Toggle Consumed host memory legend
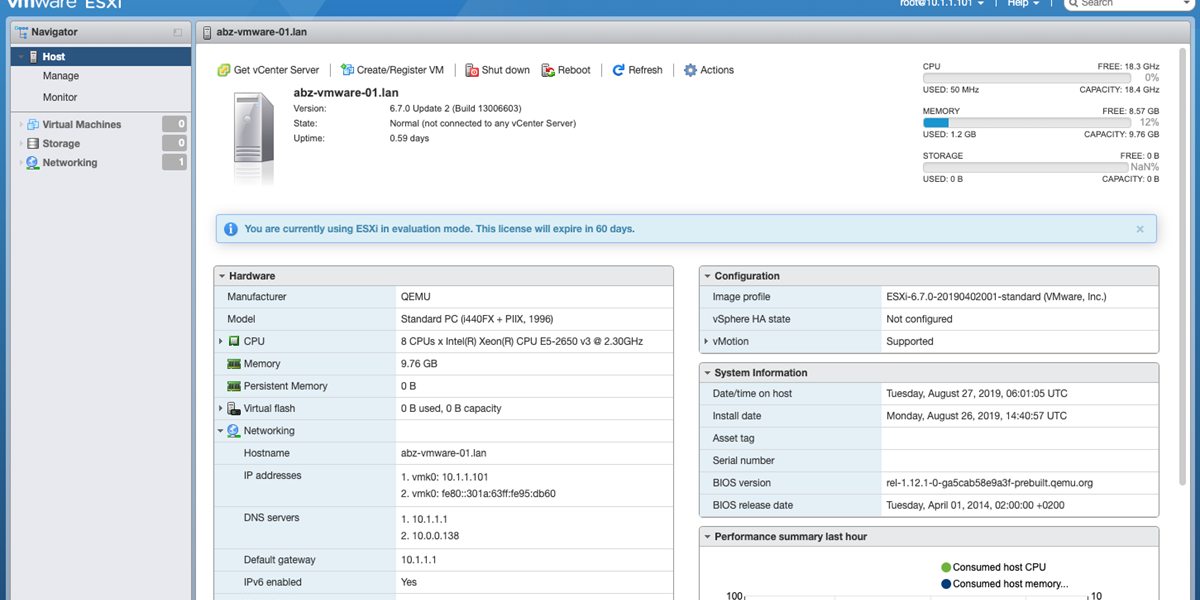 1004,584
